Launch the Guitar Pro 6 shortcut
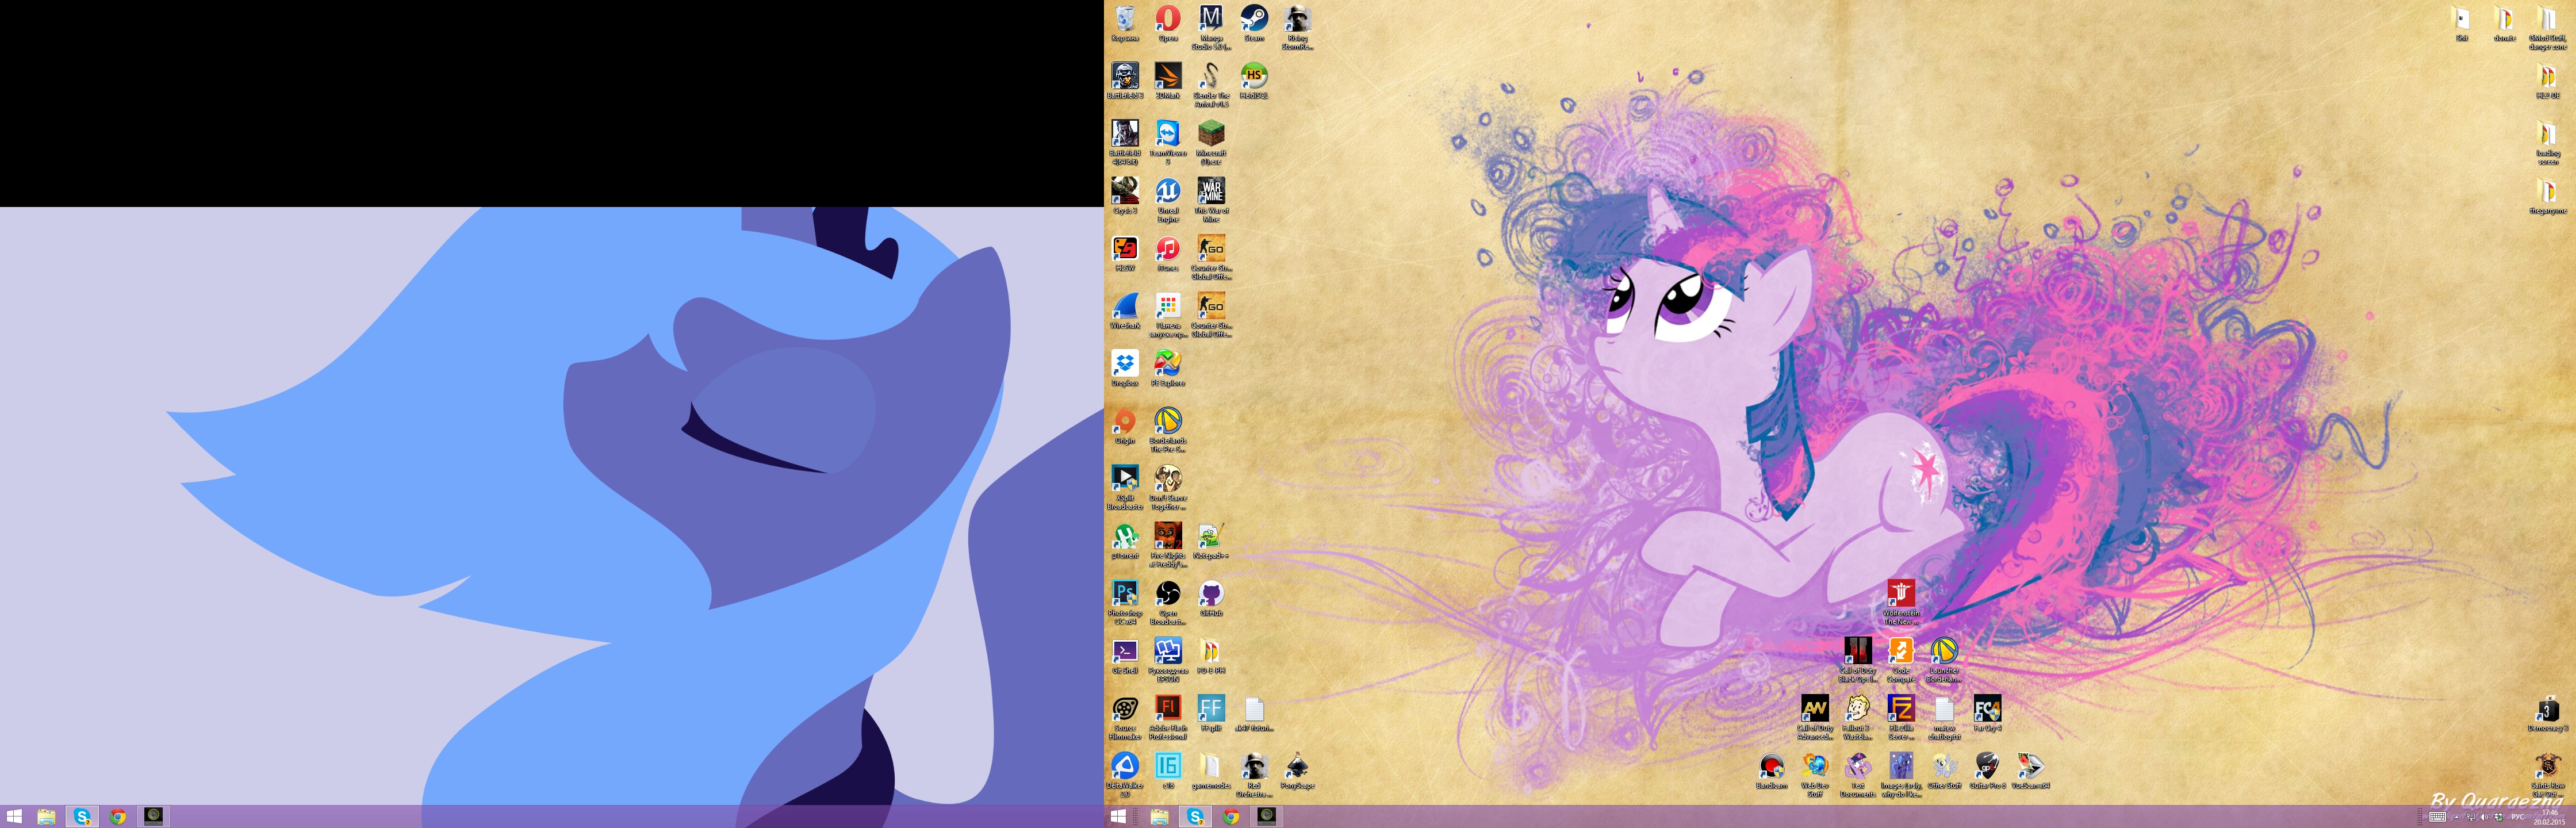Viewport: 2576px width, 828px height. (1987, 767)
